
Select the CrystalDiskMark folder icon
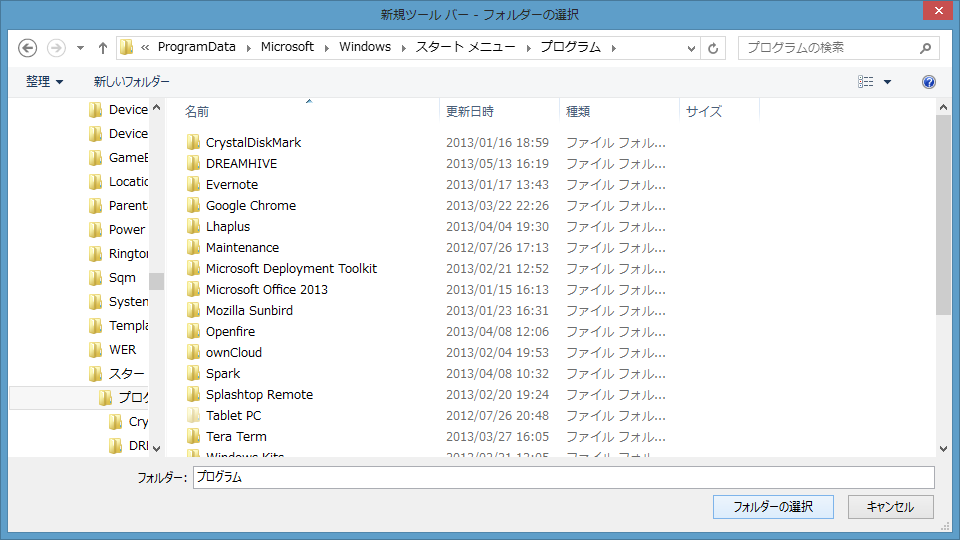(193, 142)
